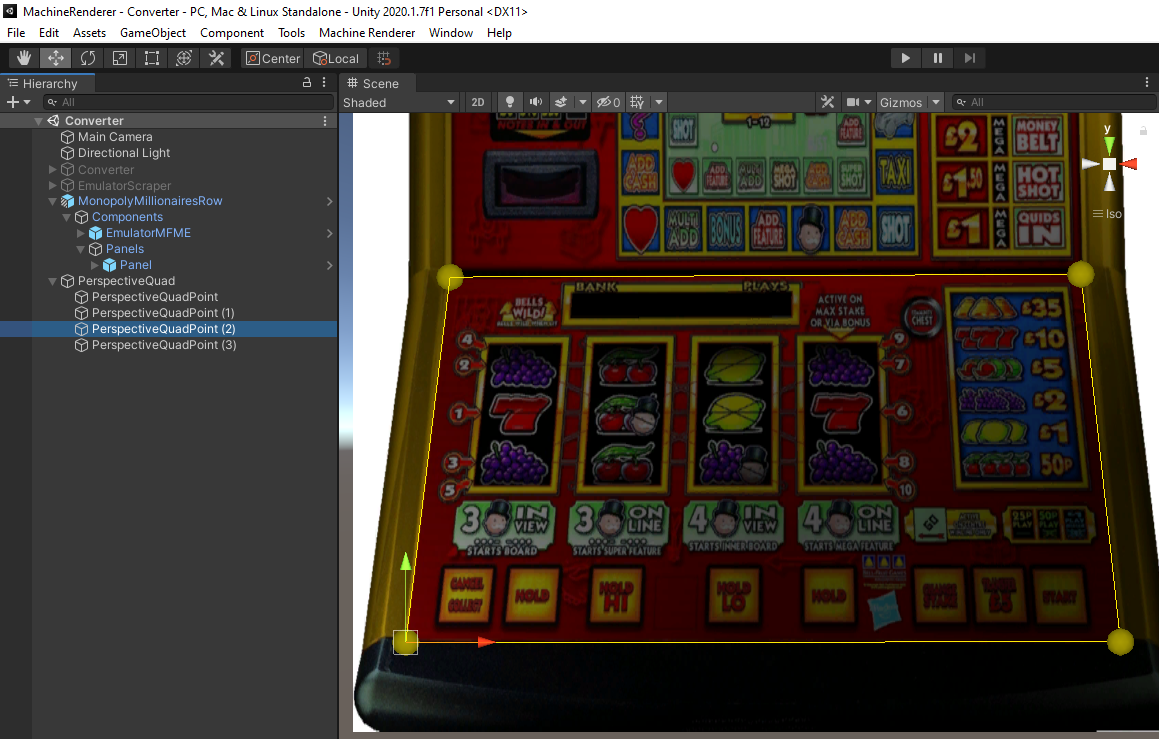Lock the Hierarchy panel

tap(307, 84)
